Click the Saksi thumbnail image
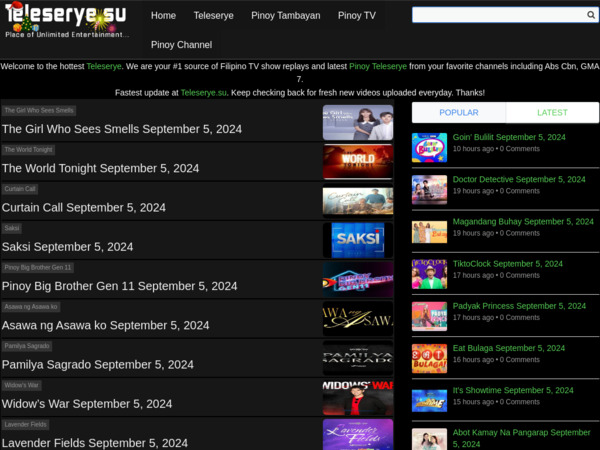 [358, 240]
